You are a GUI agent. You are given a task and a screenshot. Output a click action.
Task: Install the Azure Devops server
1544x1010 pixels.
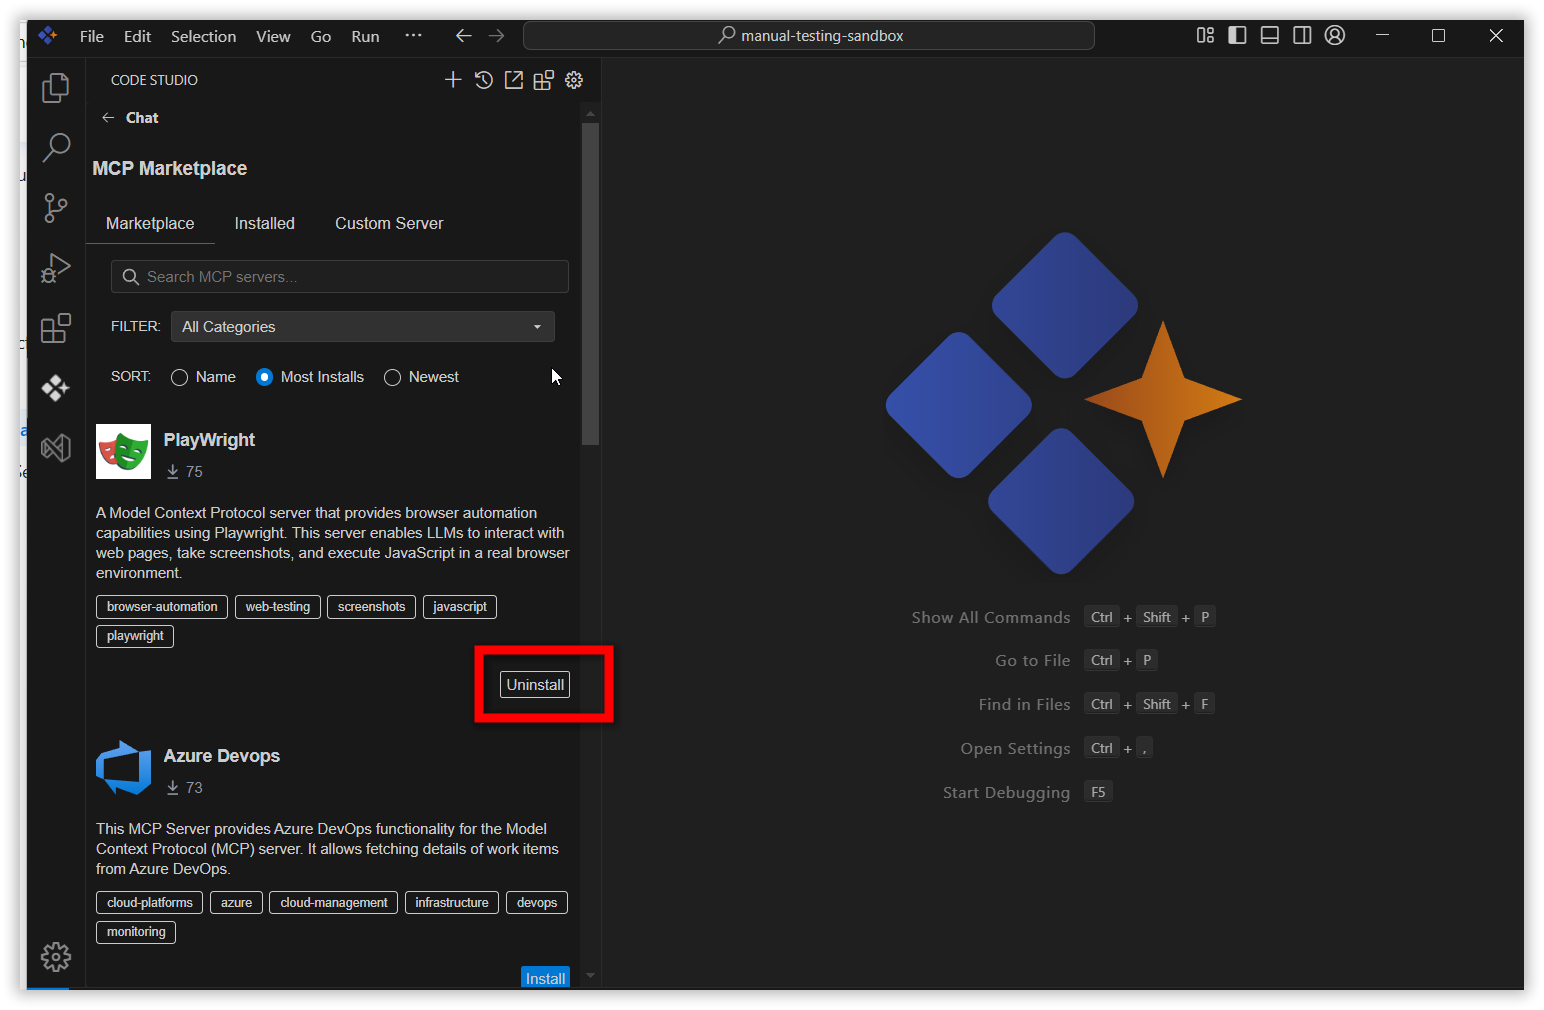point(545,978)
